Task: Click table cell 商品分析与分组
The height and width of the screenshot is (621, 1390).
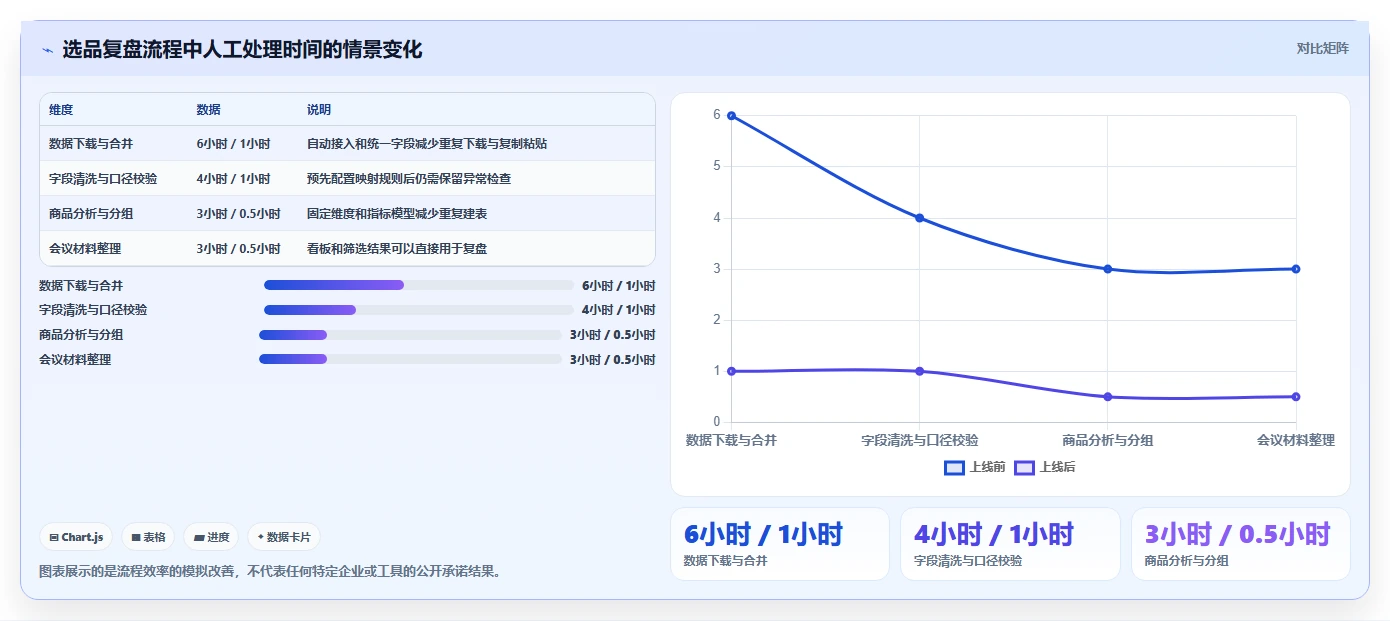Action: (90, 214)
